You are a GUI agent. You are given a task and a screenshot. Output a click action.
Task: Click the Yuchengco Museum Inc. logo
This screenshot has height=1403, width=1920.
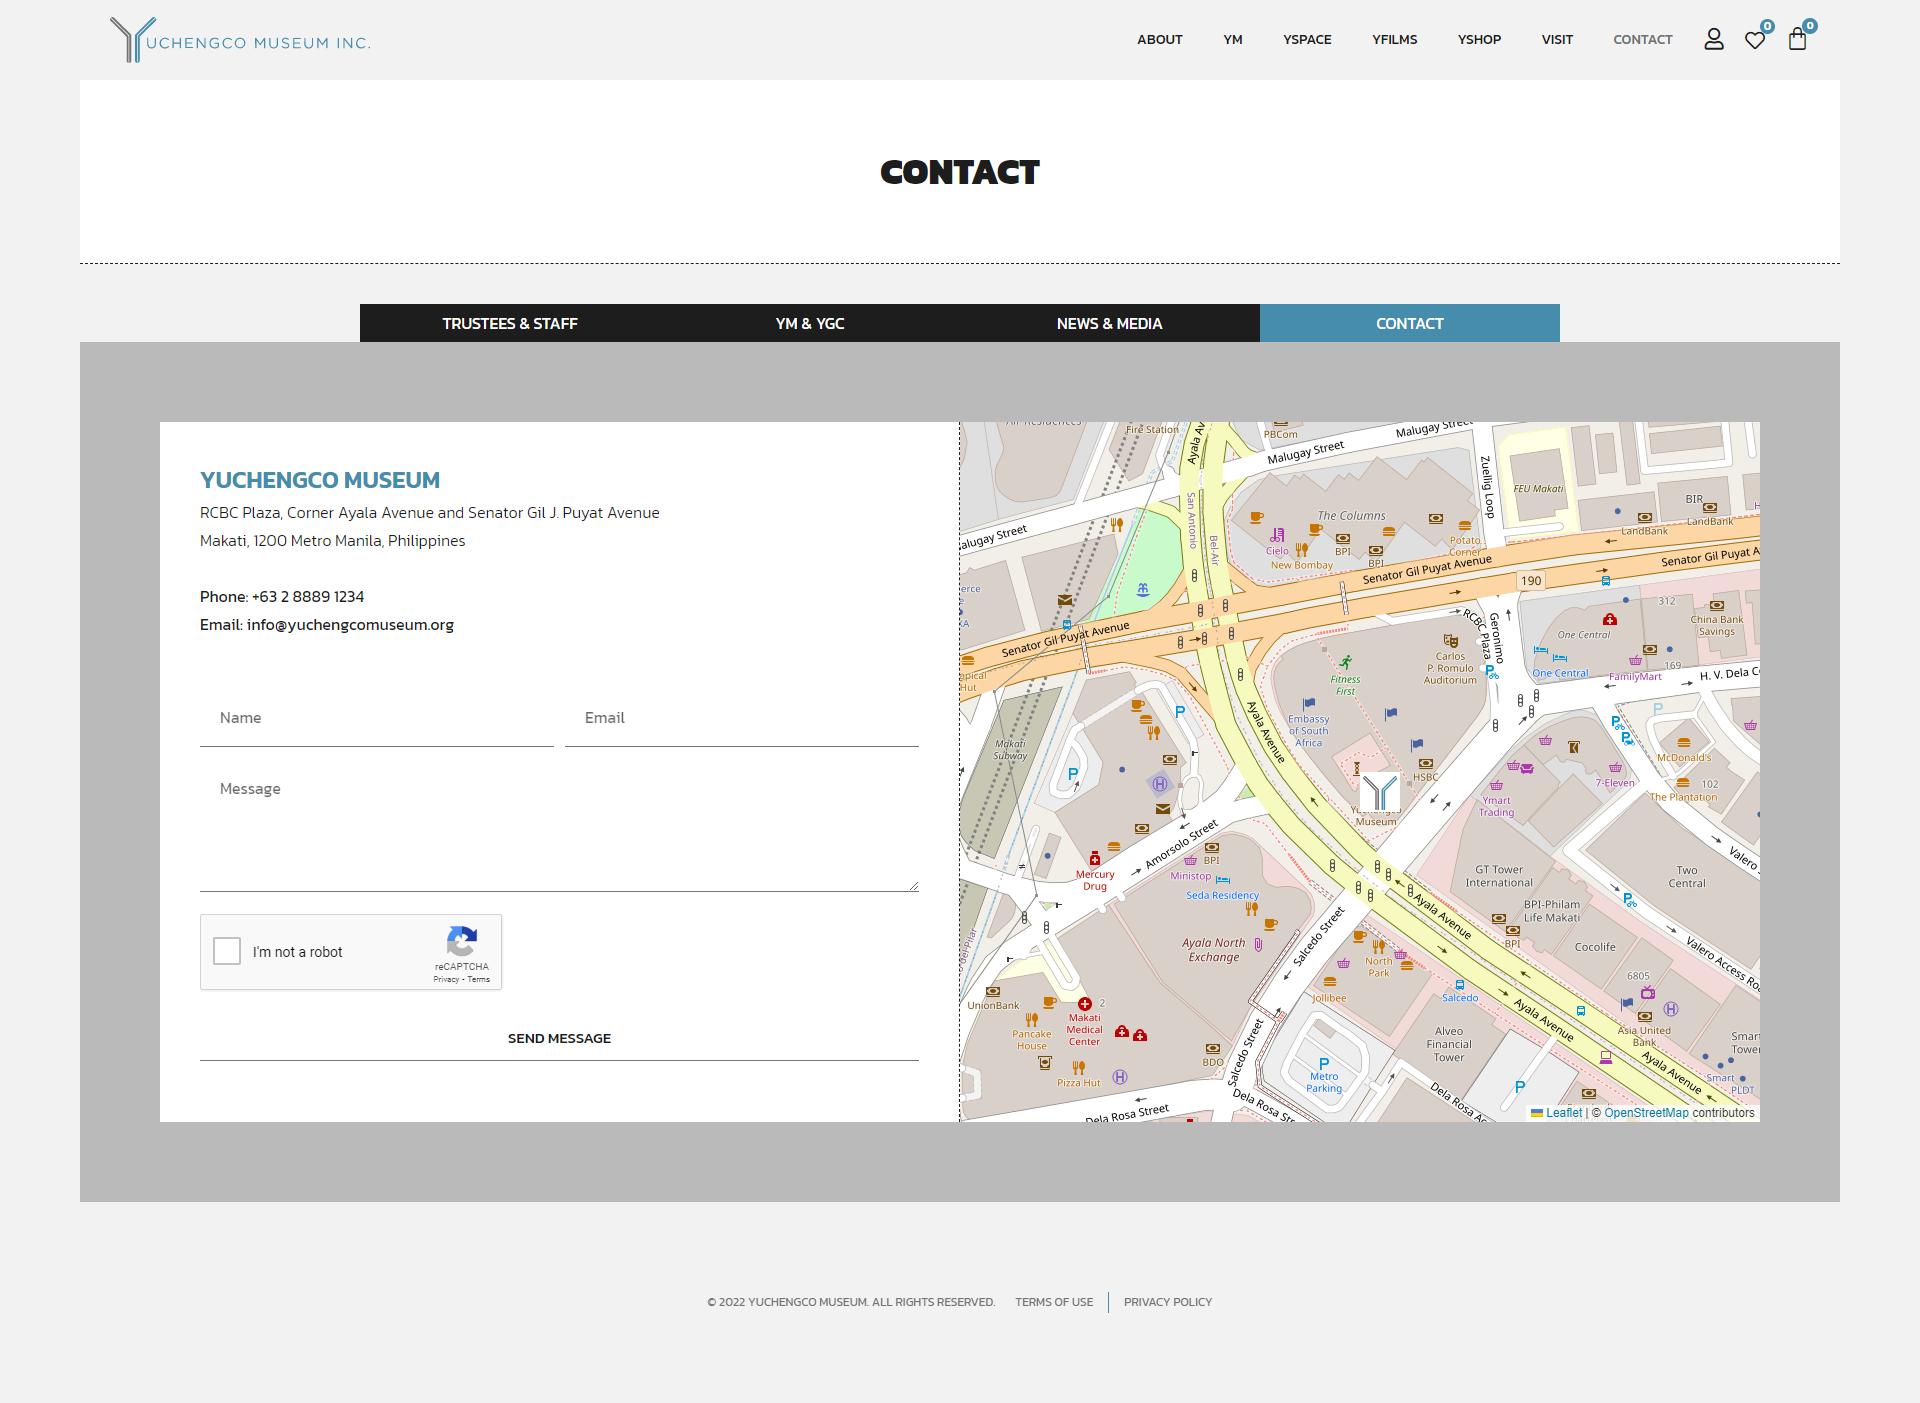[x=240, y=40]
